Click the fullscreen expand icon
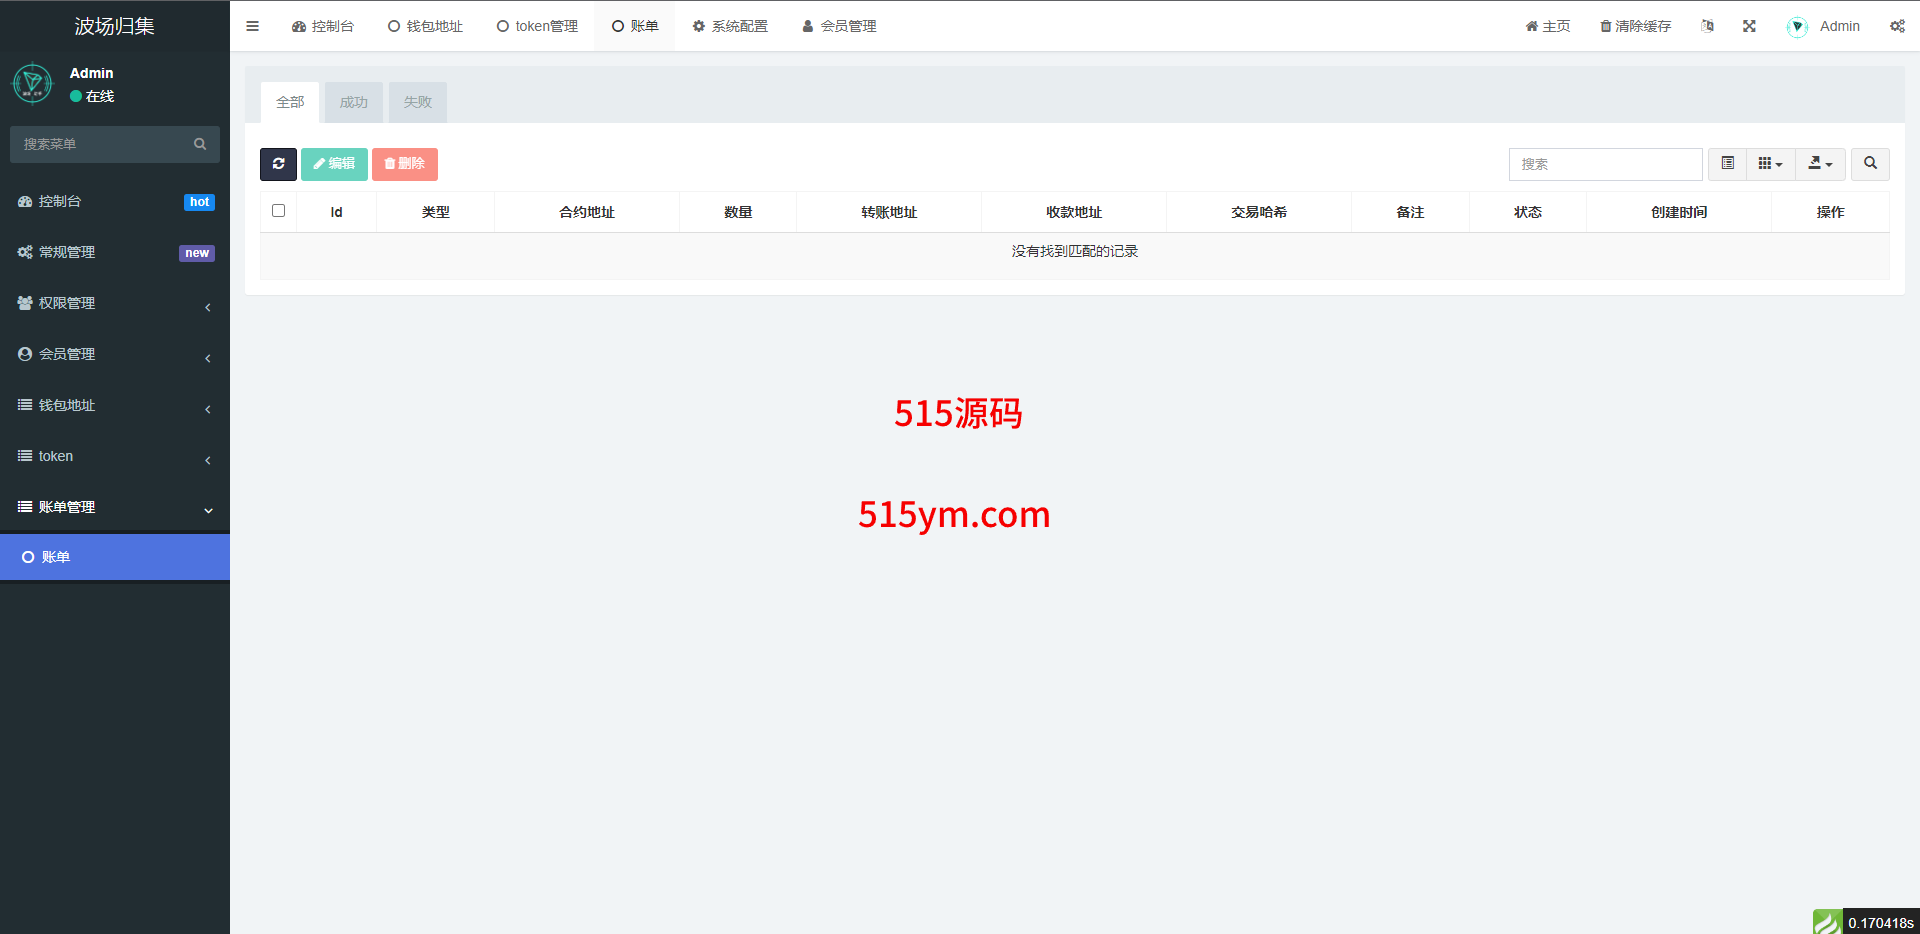 pos(1749,26)
